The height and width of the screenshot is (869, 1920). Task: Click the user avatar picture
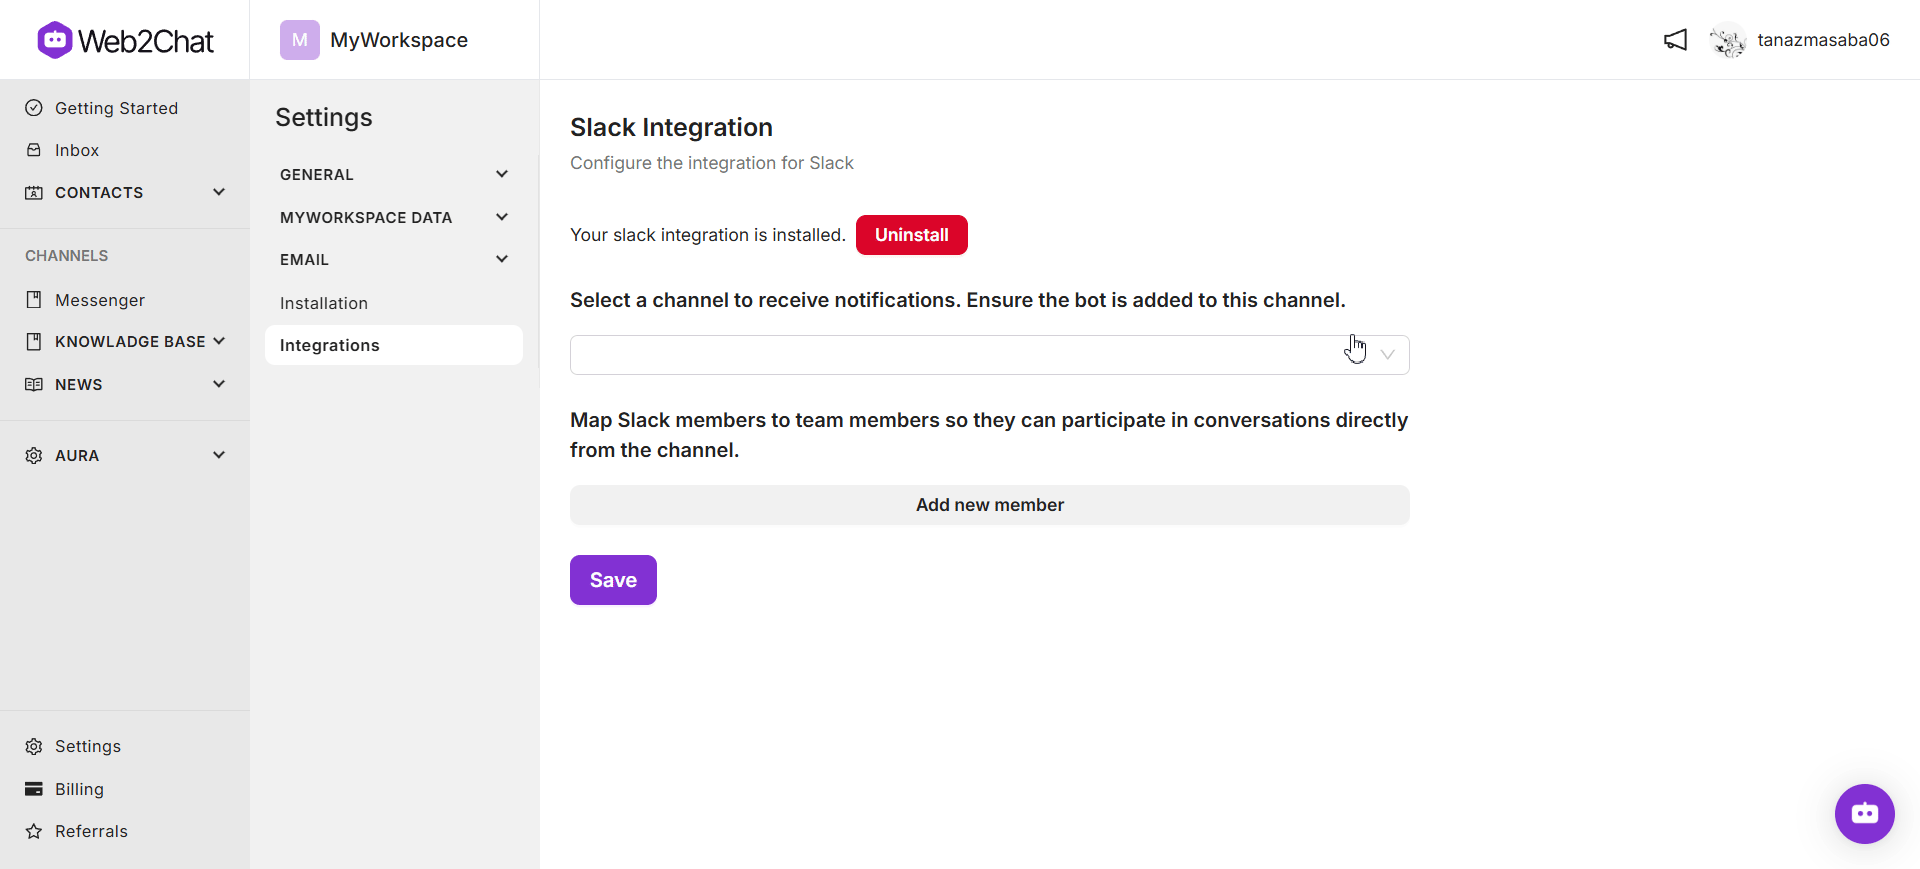click(1728, 40)
